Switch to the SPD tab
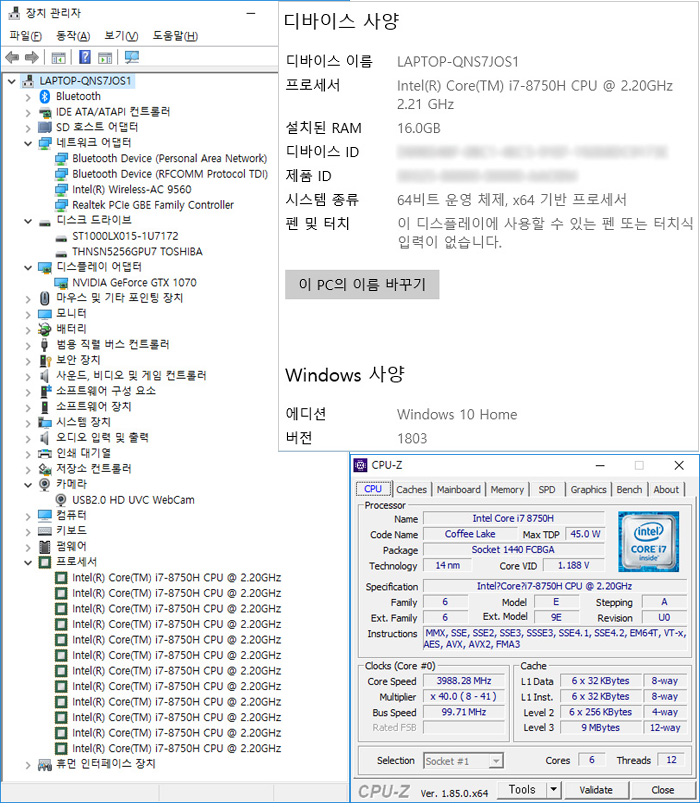Viewport: 700px width, 807px height. (547, 489)
